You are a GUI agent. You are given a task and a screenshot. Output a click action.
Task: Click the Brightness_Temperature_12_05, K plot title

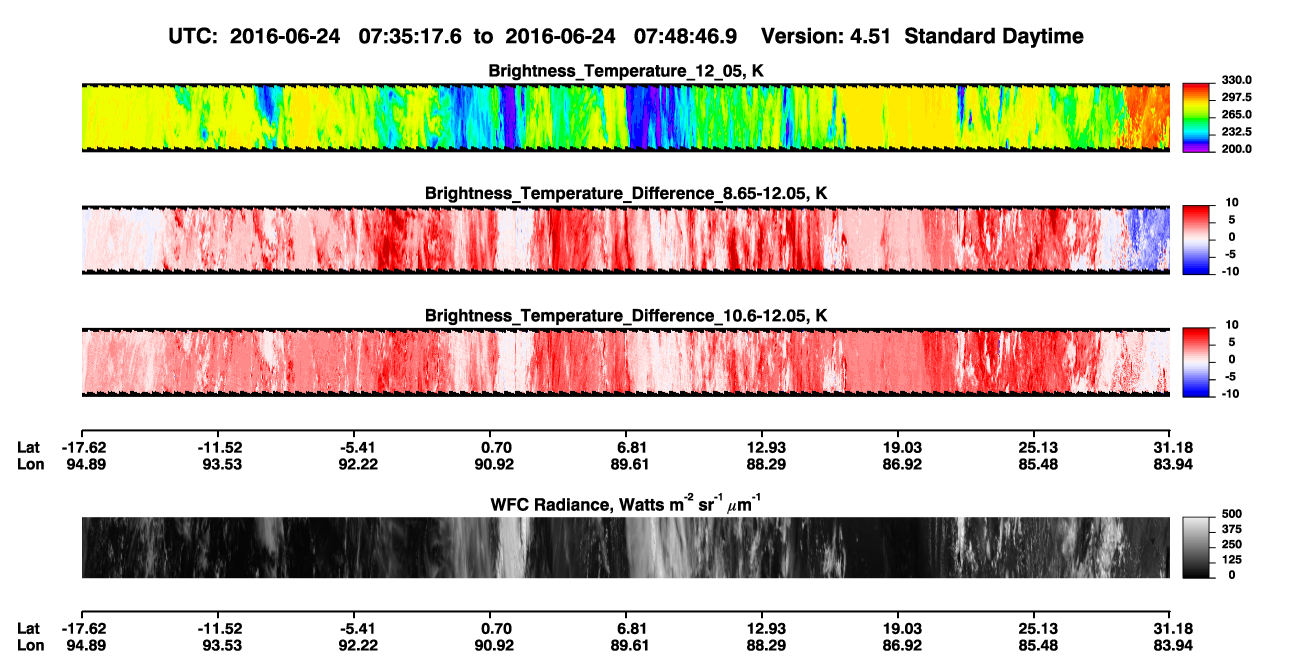coord(626,71)
